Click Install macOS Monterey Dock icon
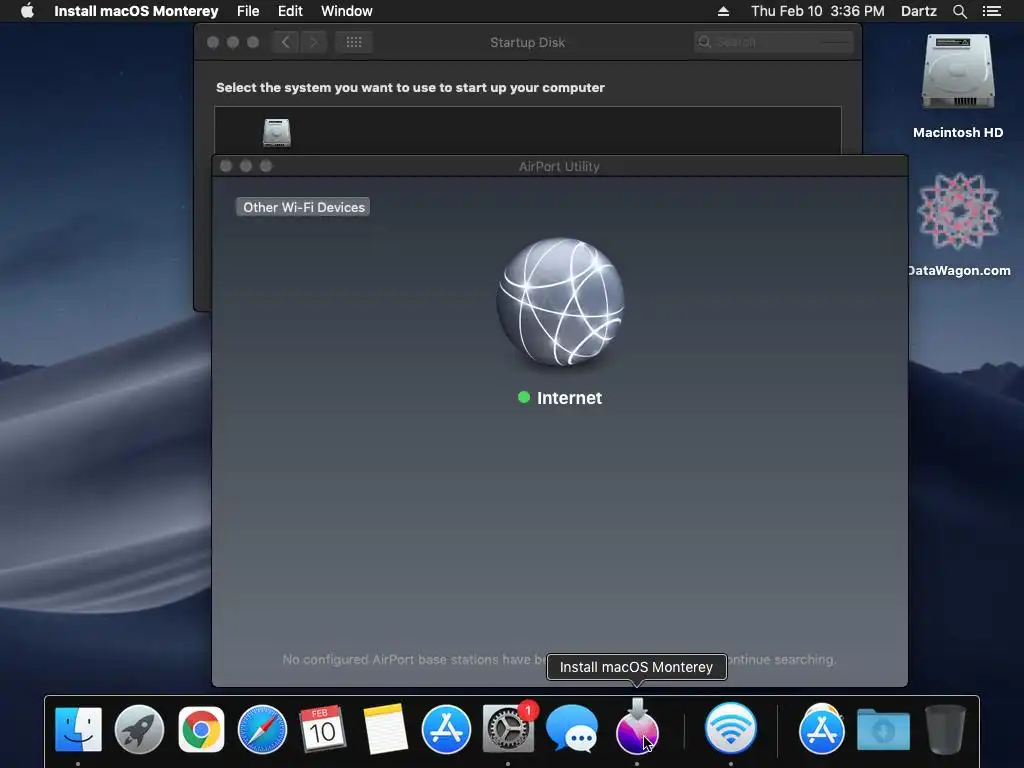Image resolution: width=1024 pixels, height=768 pixels. [x=637, y=729]
